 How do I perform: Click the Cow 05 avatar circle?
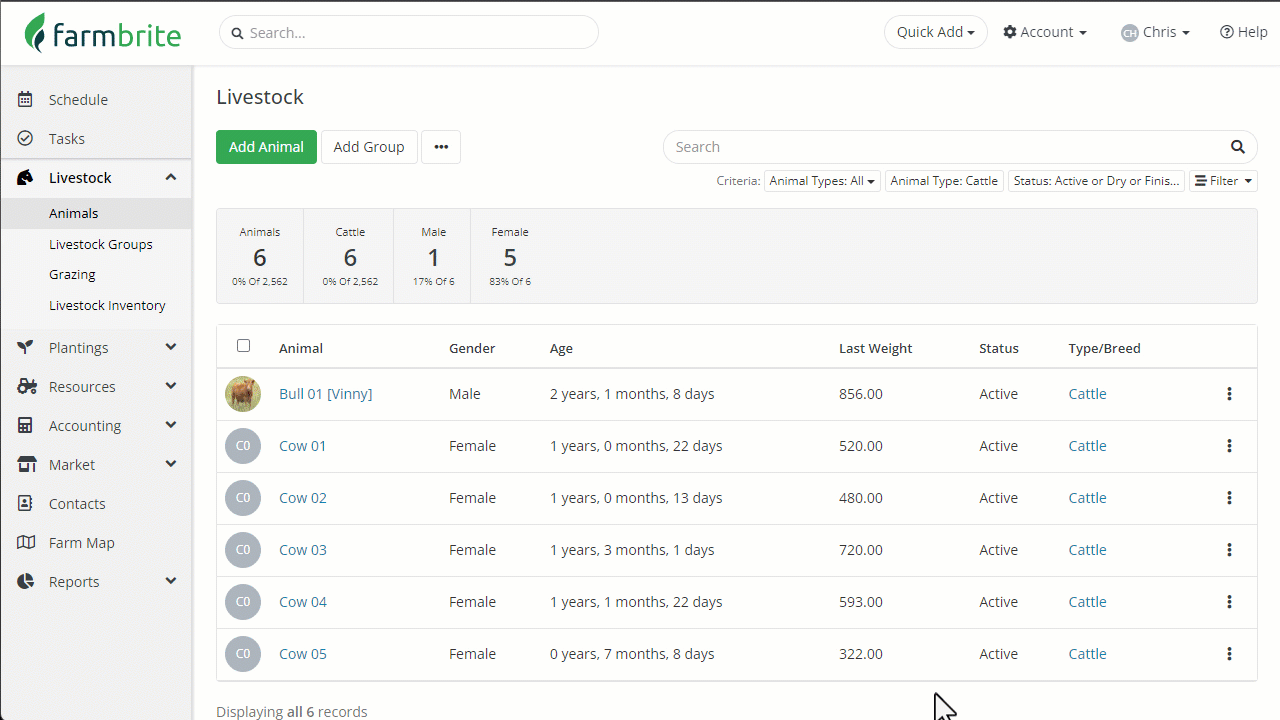point(243,654)
